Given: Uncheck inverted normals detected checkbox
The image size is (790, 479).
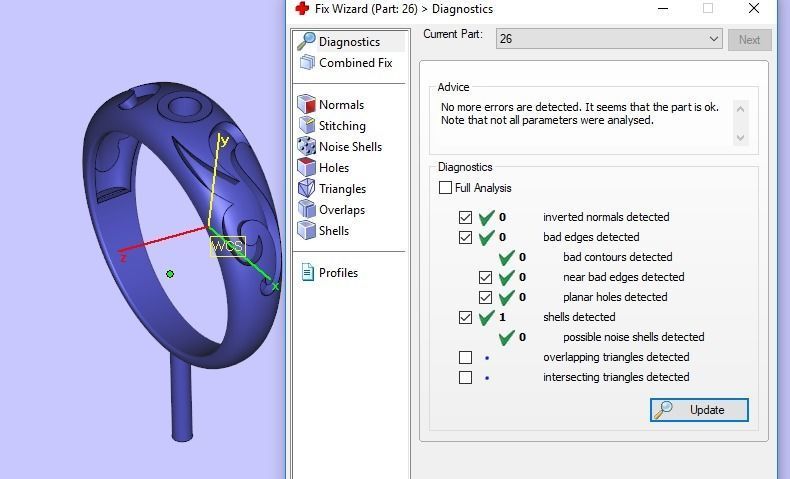Looking at the screenshot, I should [x=465, y=218].
